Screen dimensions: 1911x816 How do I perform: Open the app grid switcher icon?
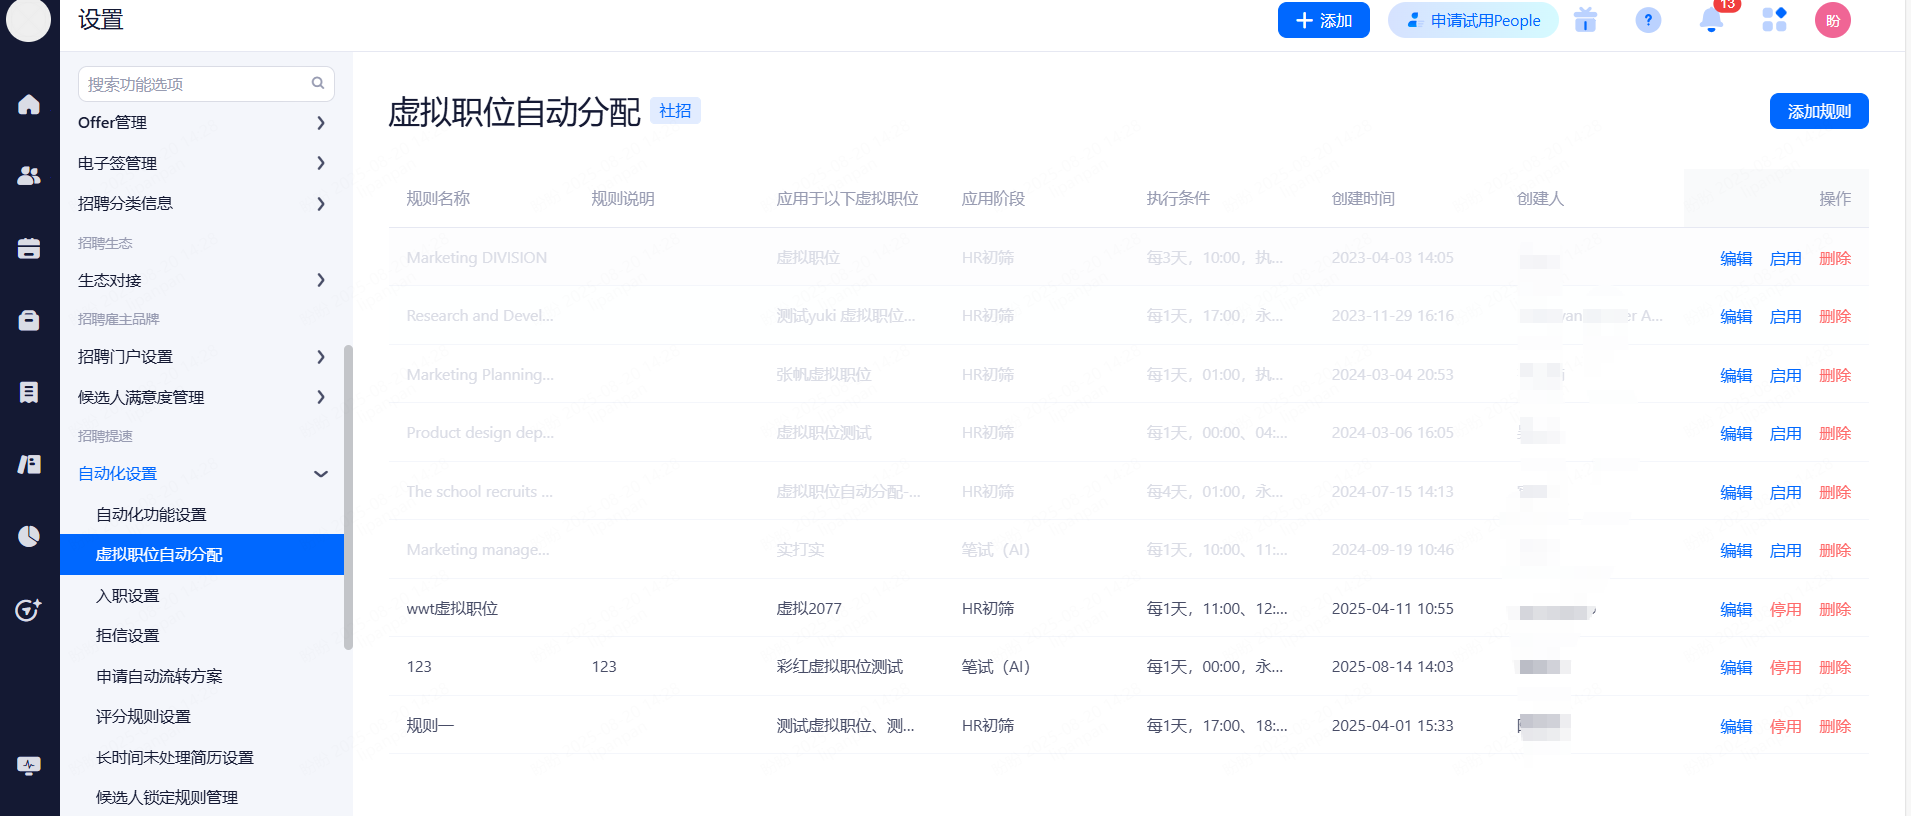pos(1774,20)
